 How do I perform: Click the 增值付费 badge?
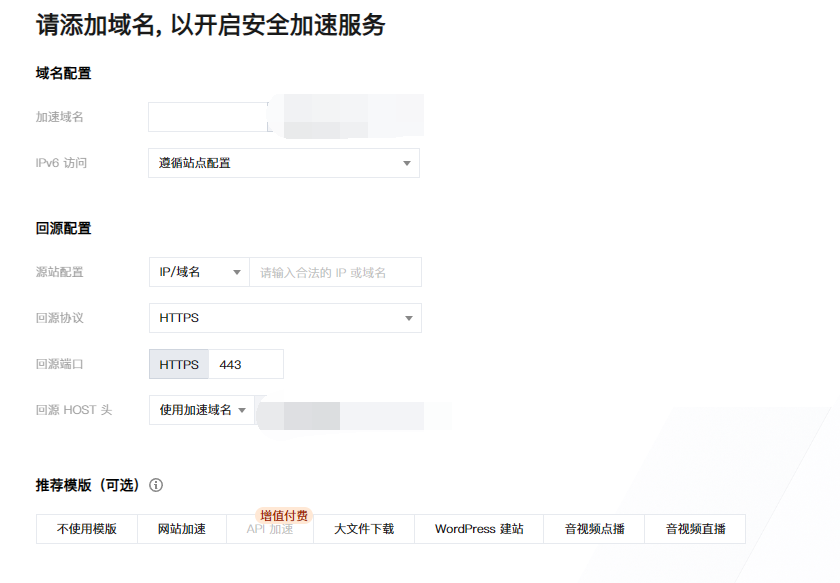(x=284, y=515)
